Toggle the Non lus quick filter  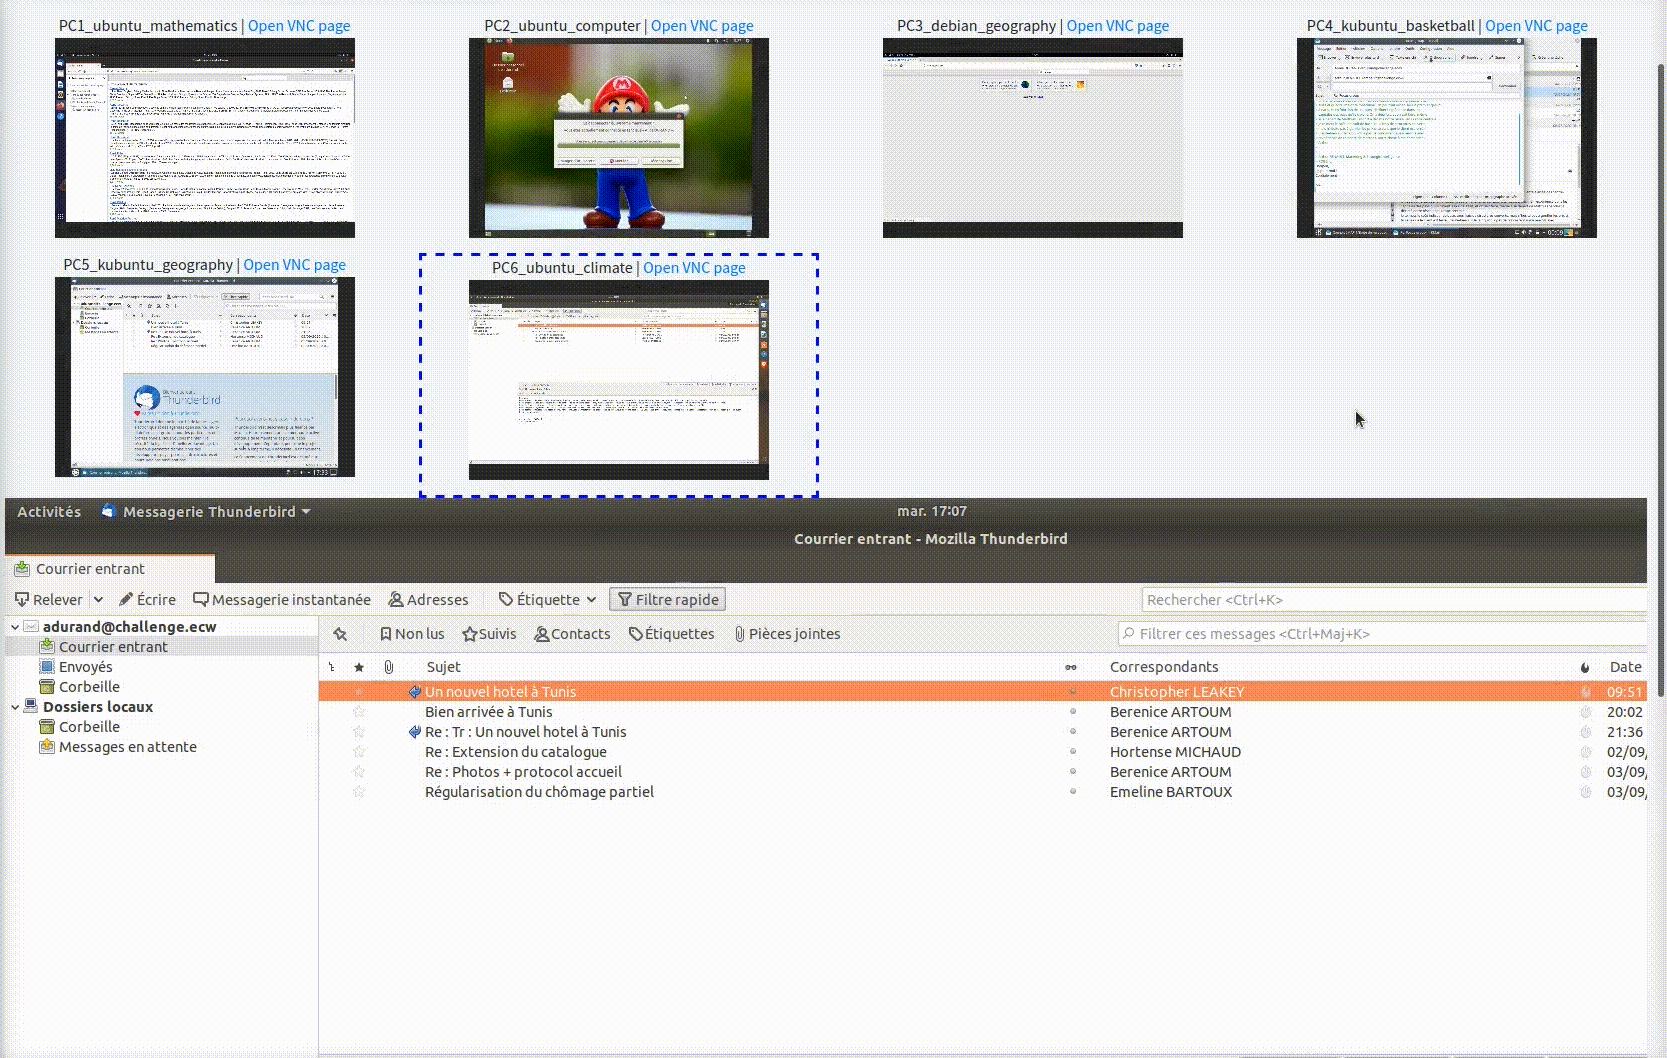(x=412, y=634)
